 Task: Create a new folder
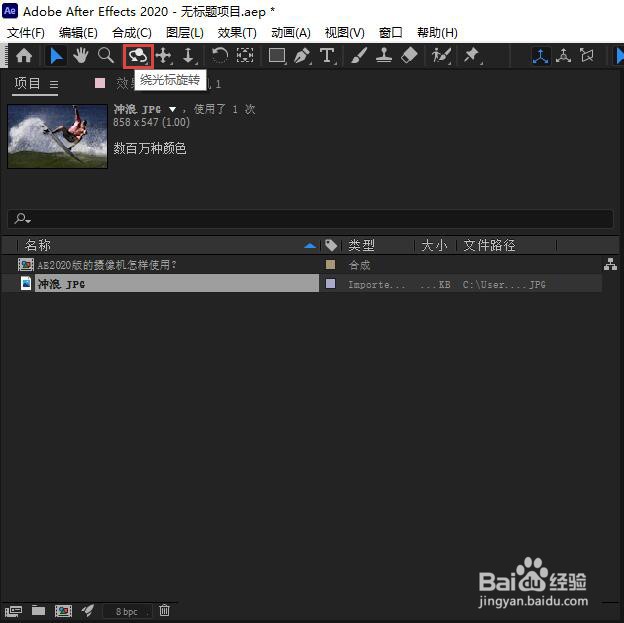pos(38,610)
